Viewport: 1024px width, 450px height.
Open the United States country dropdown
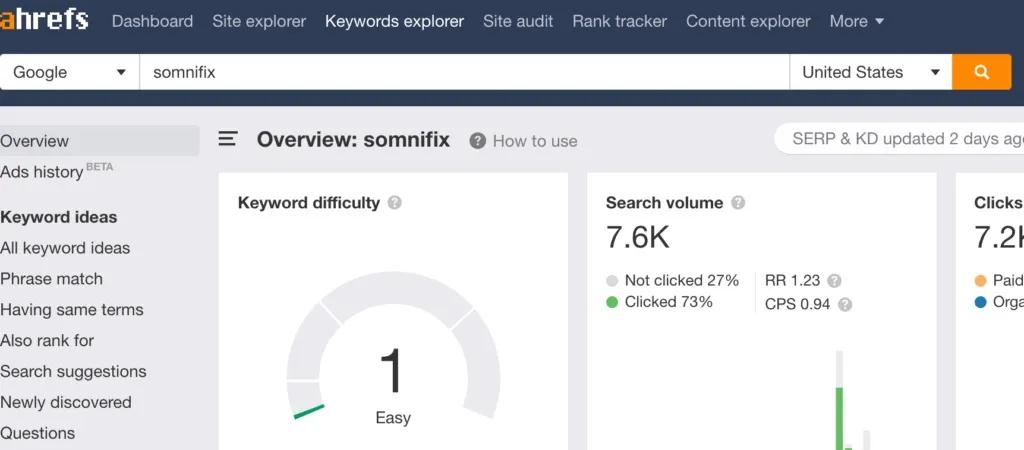pyautogui.click(x=871, y=72)
